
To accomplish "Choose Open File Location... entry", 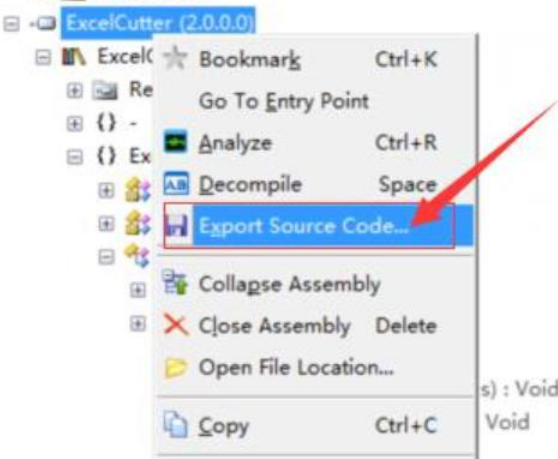I will [296, 367].
